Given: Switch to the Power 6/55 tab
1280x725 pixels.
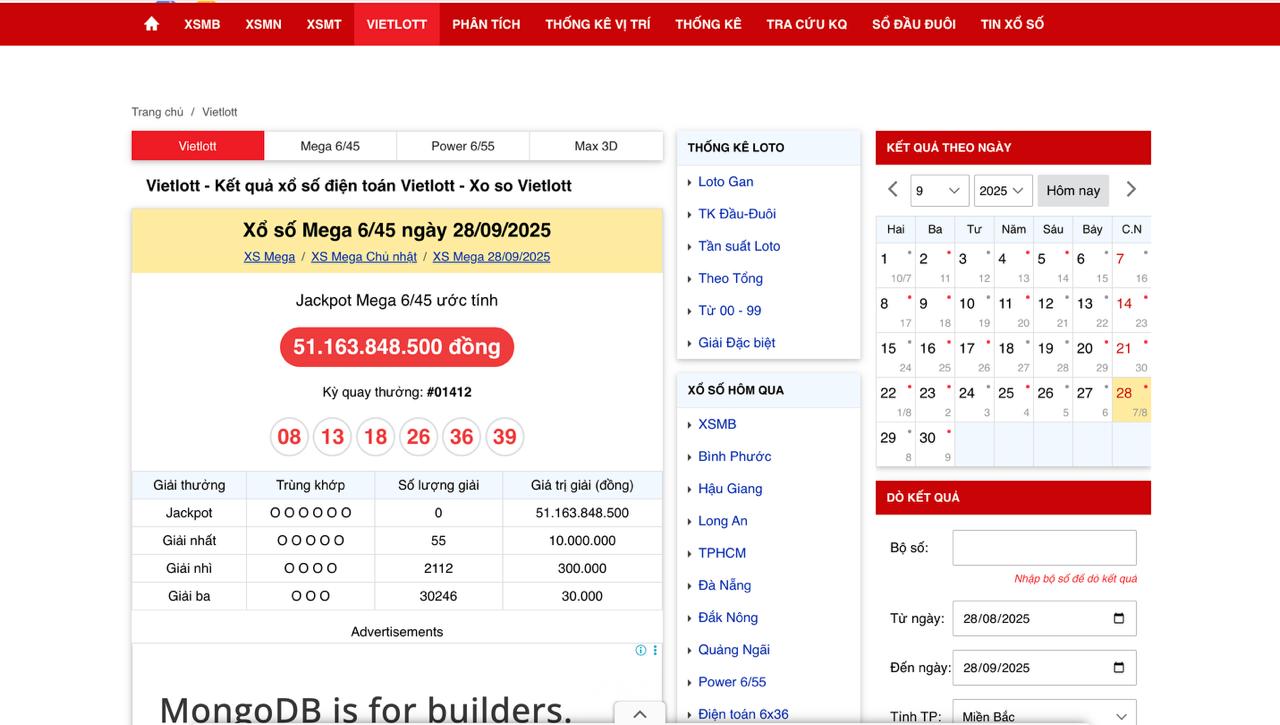Looking at the screenshot, I should (x=463, y=146).
